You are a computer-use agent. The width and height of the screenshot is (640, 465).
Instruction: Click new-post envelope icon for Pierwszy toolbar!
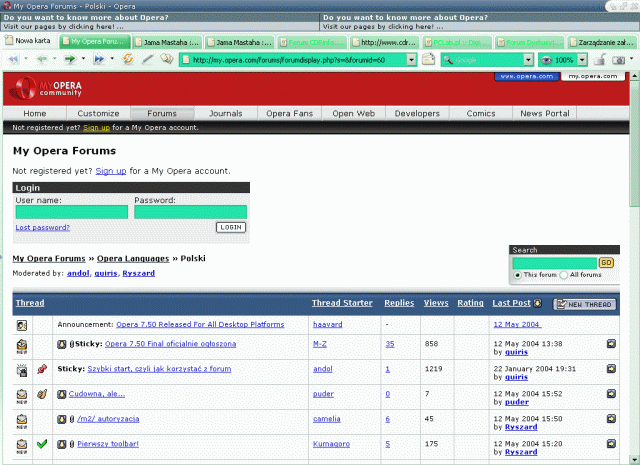(22, 446)
